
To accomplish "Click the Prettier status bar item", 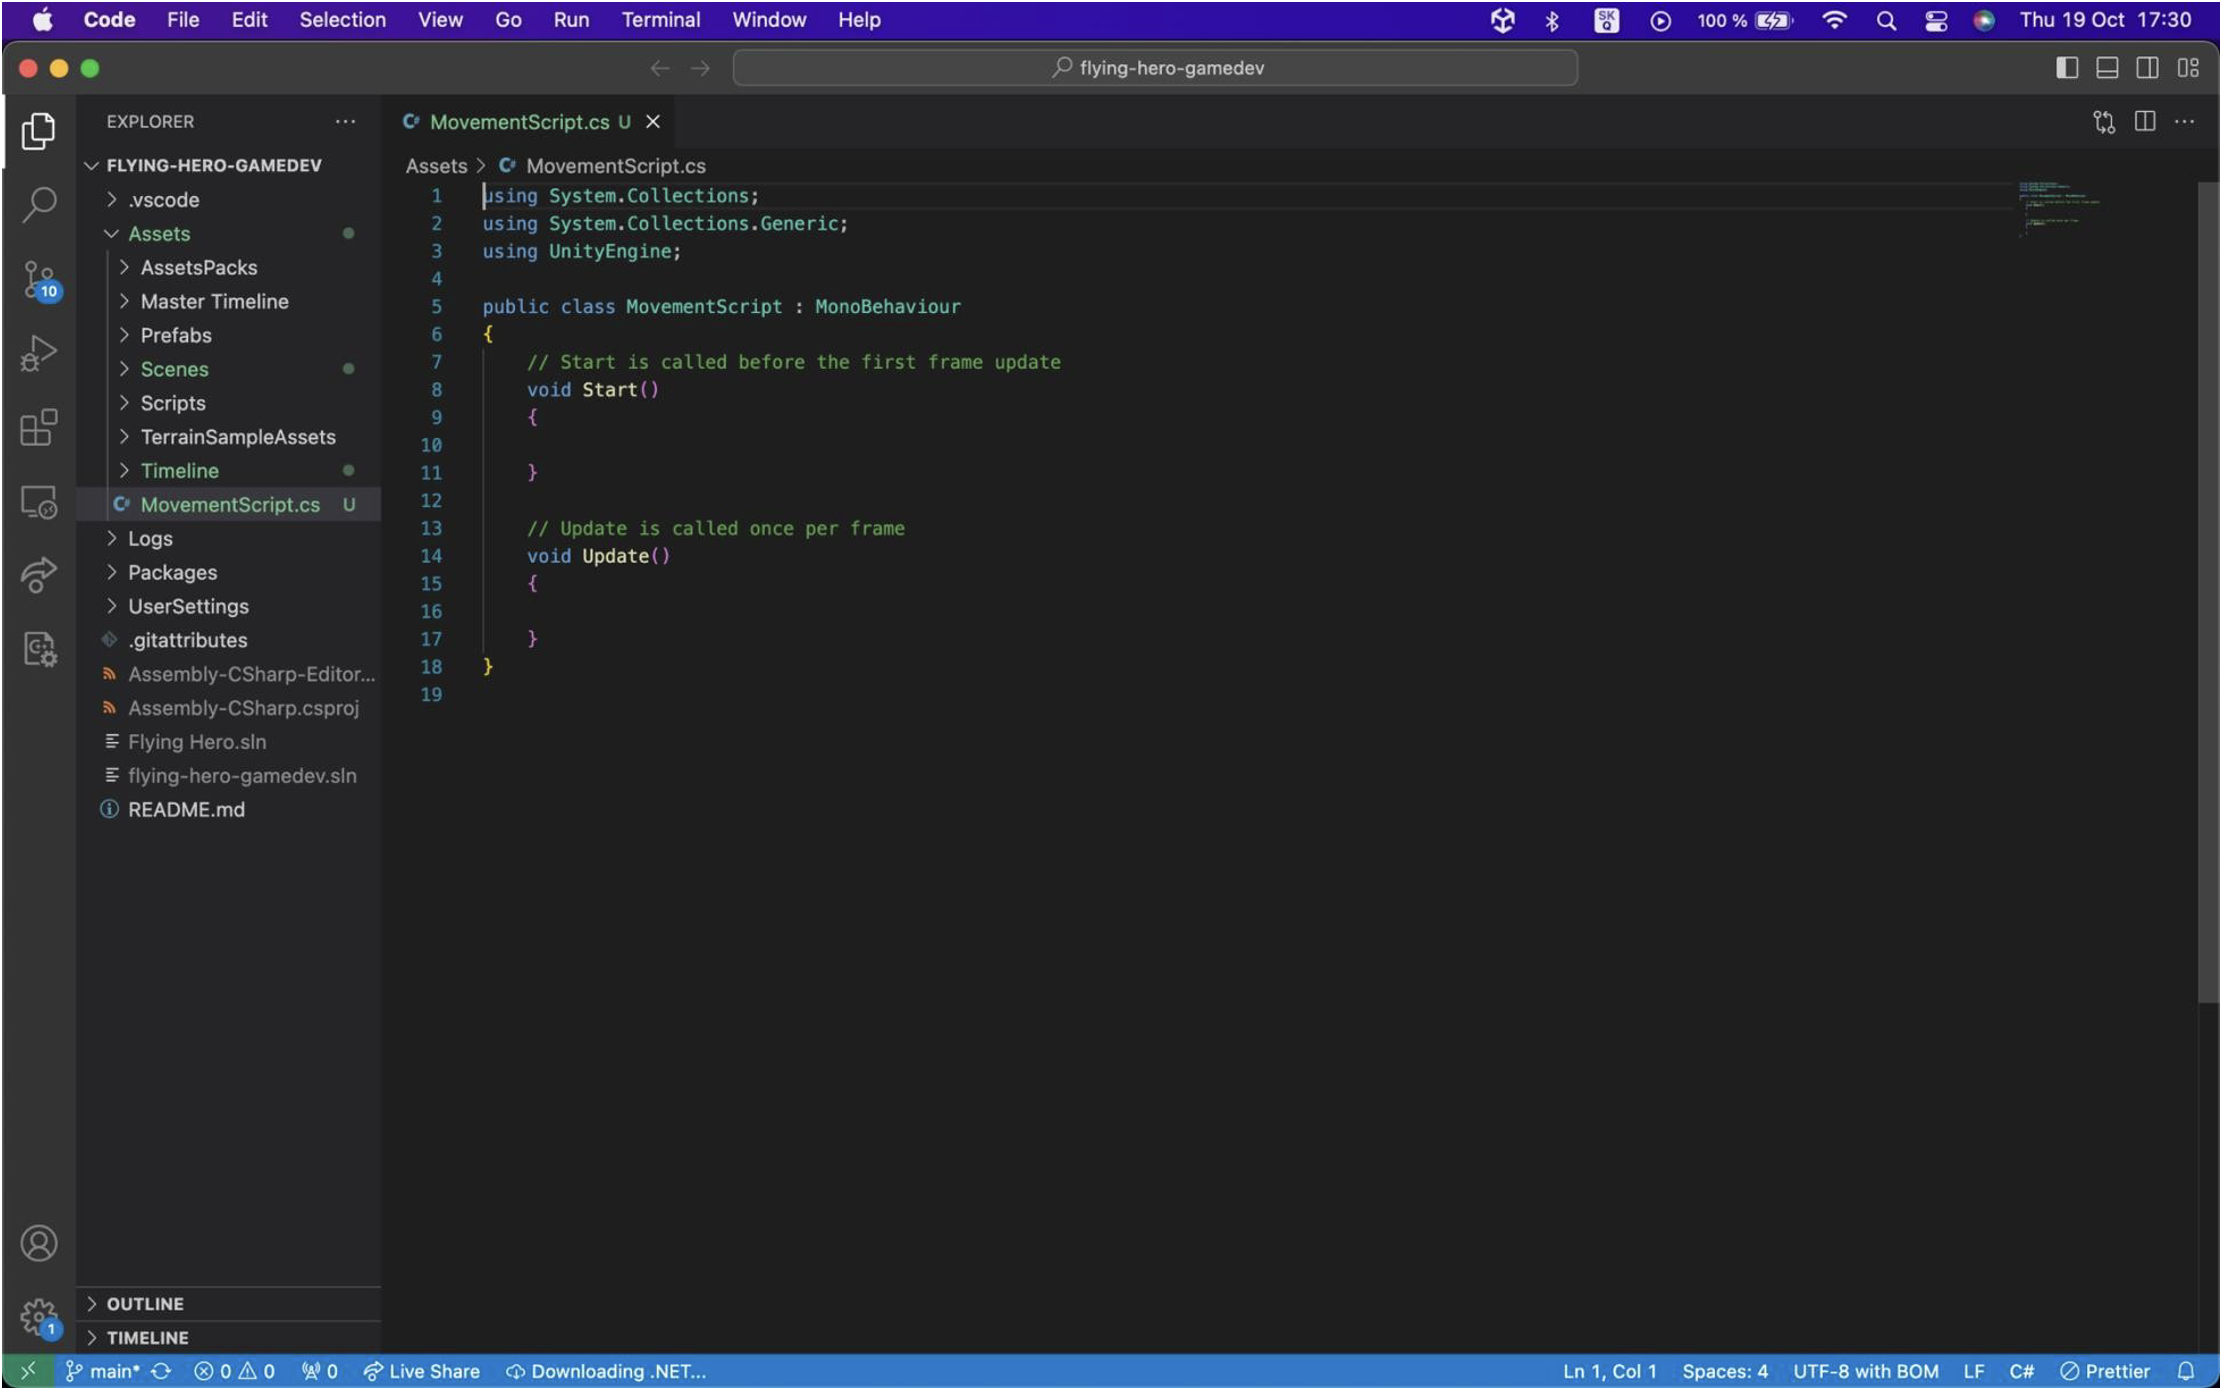I will (2105, 1371).
